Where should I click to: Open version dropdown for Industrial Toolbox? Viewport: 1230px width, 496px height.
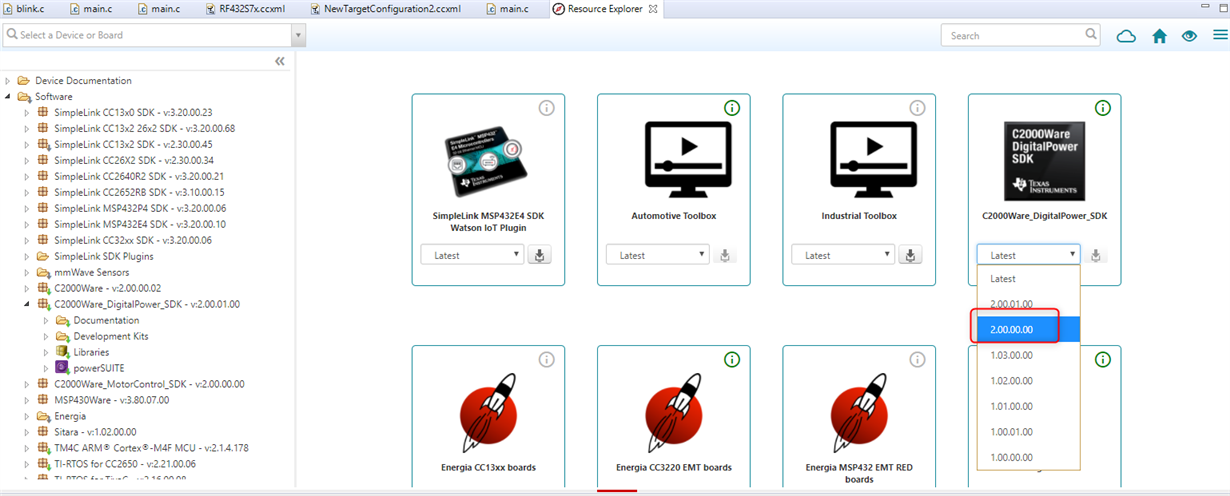pos(842,255)
